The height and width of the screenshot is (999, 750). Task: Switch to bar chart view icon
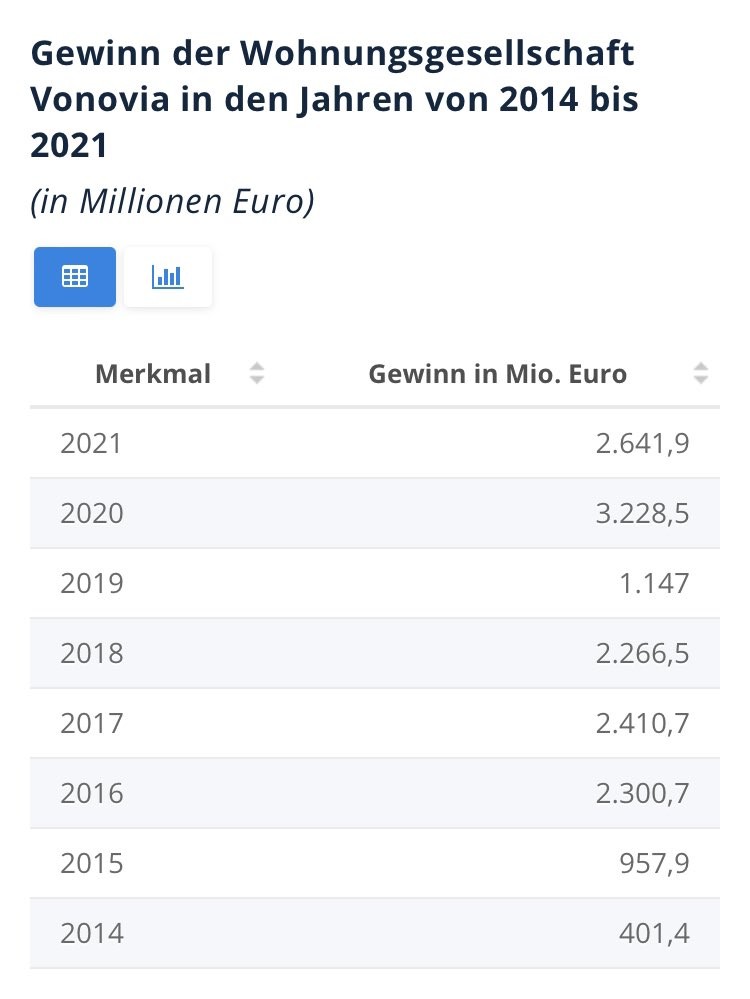tap(168, 277)
